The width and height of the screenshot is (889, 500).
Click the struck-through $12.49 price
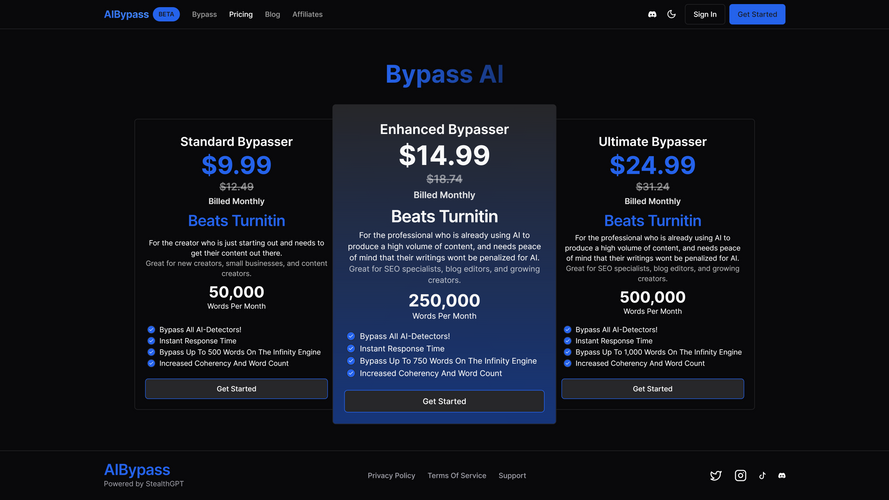236,187
